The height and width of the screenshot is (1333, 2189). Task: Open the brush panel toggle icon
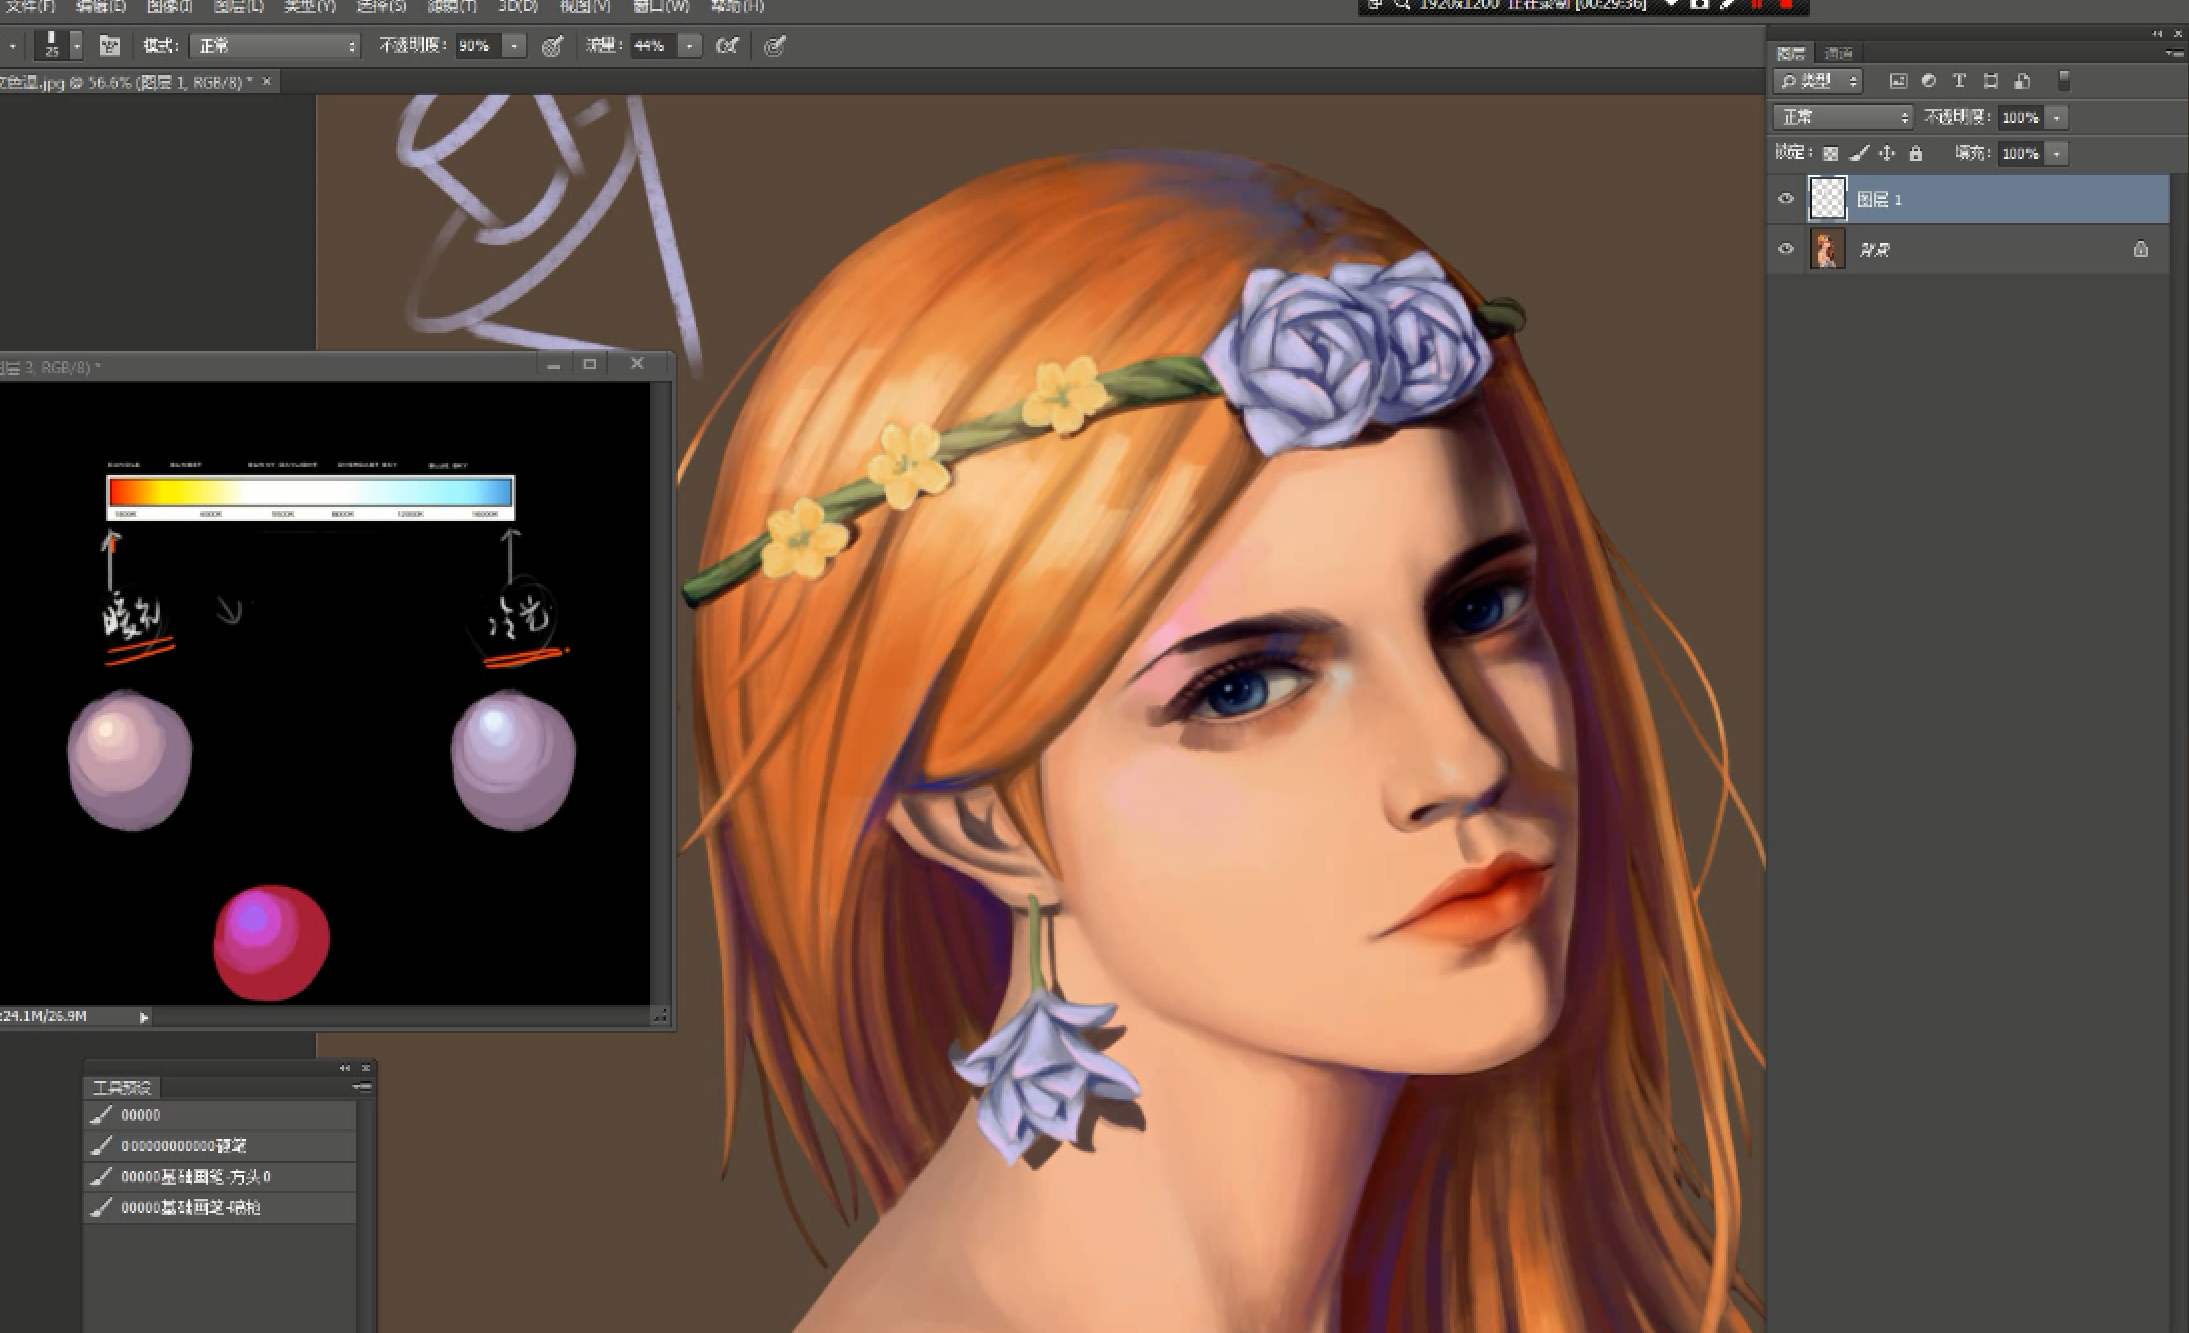(x=109, y=46)
